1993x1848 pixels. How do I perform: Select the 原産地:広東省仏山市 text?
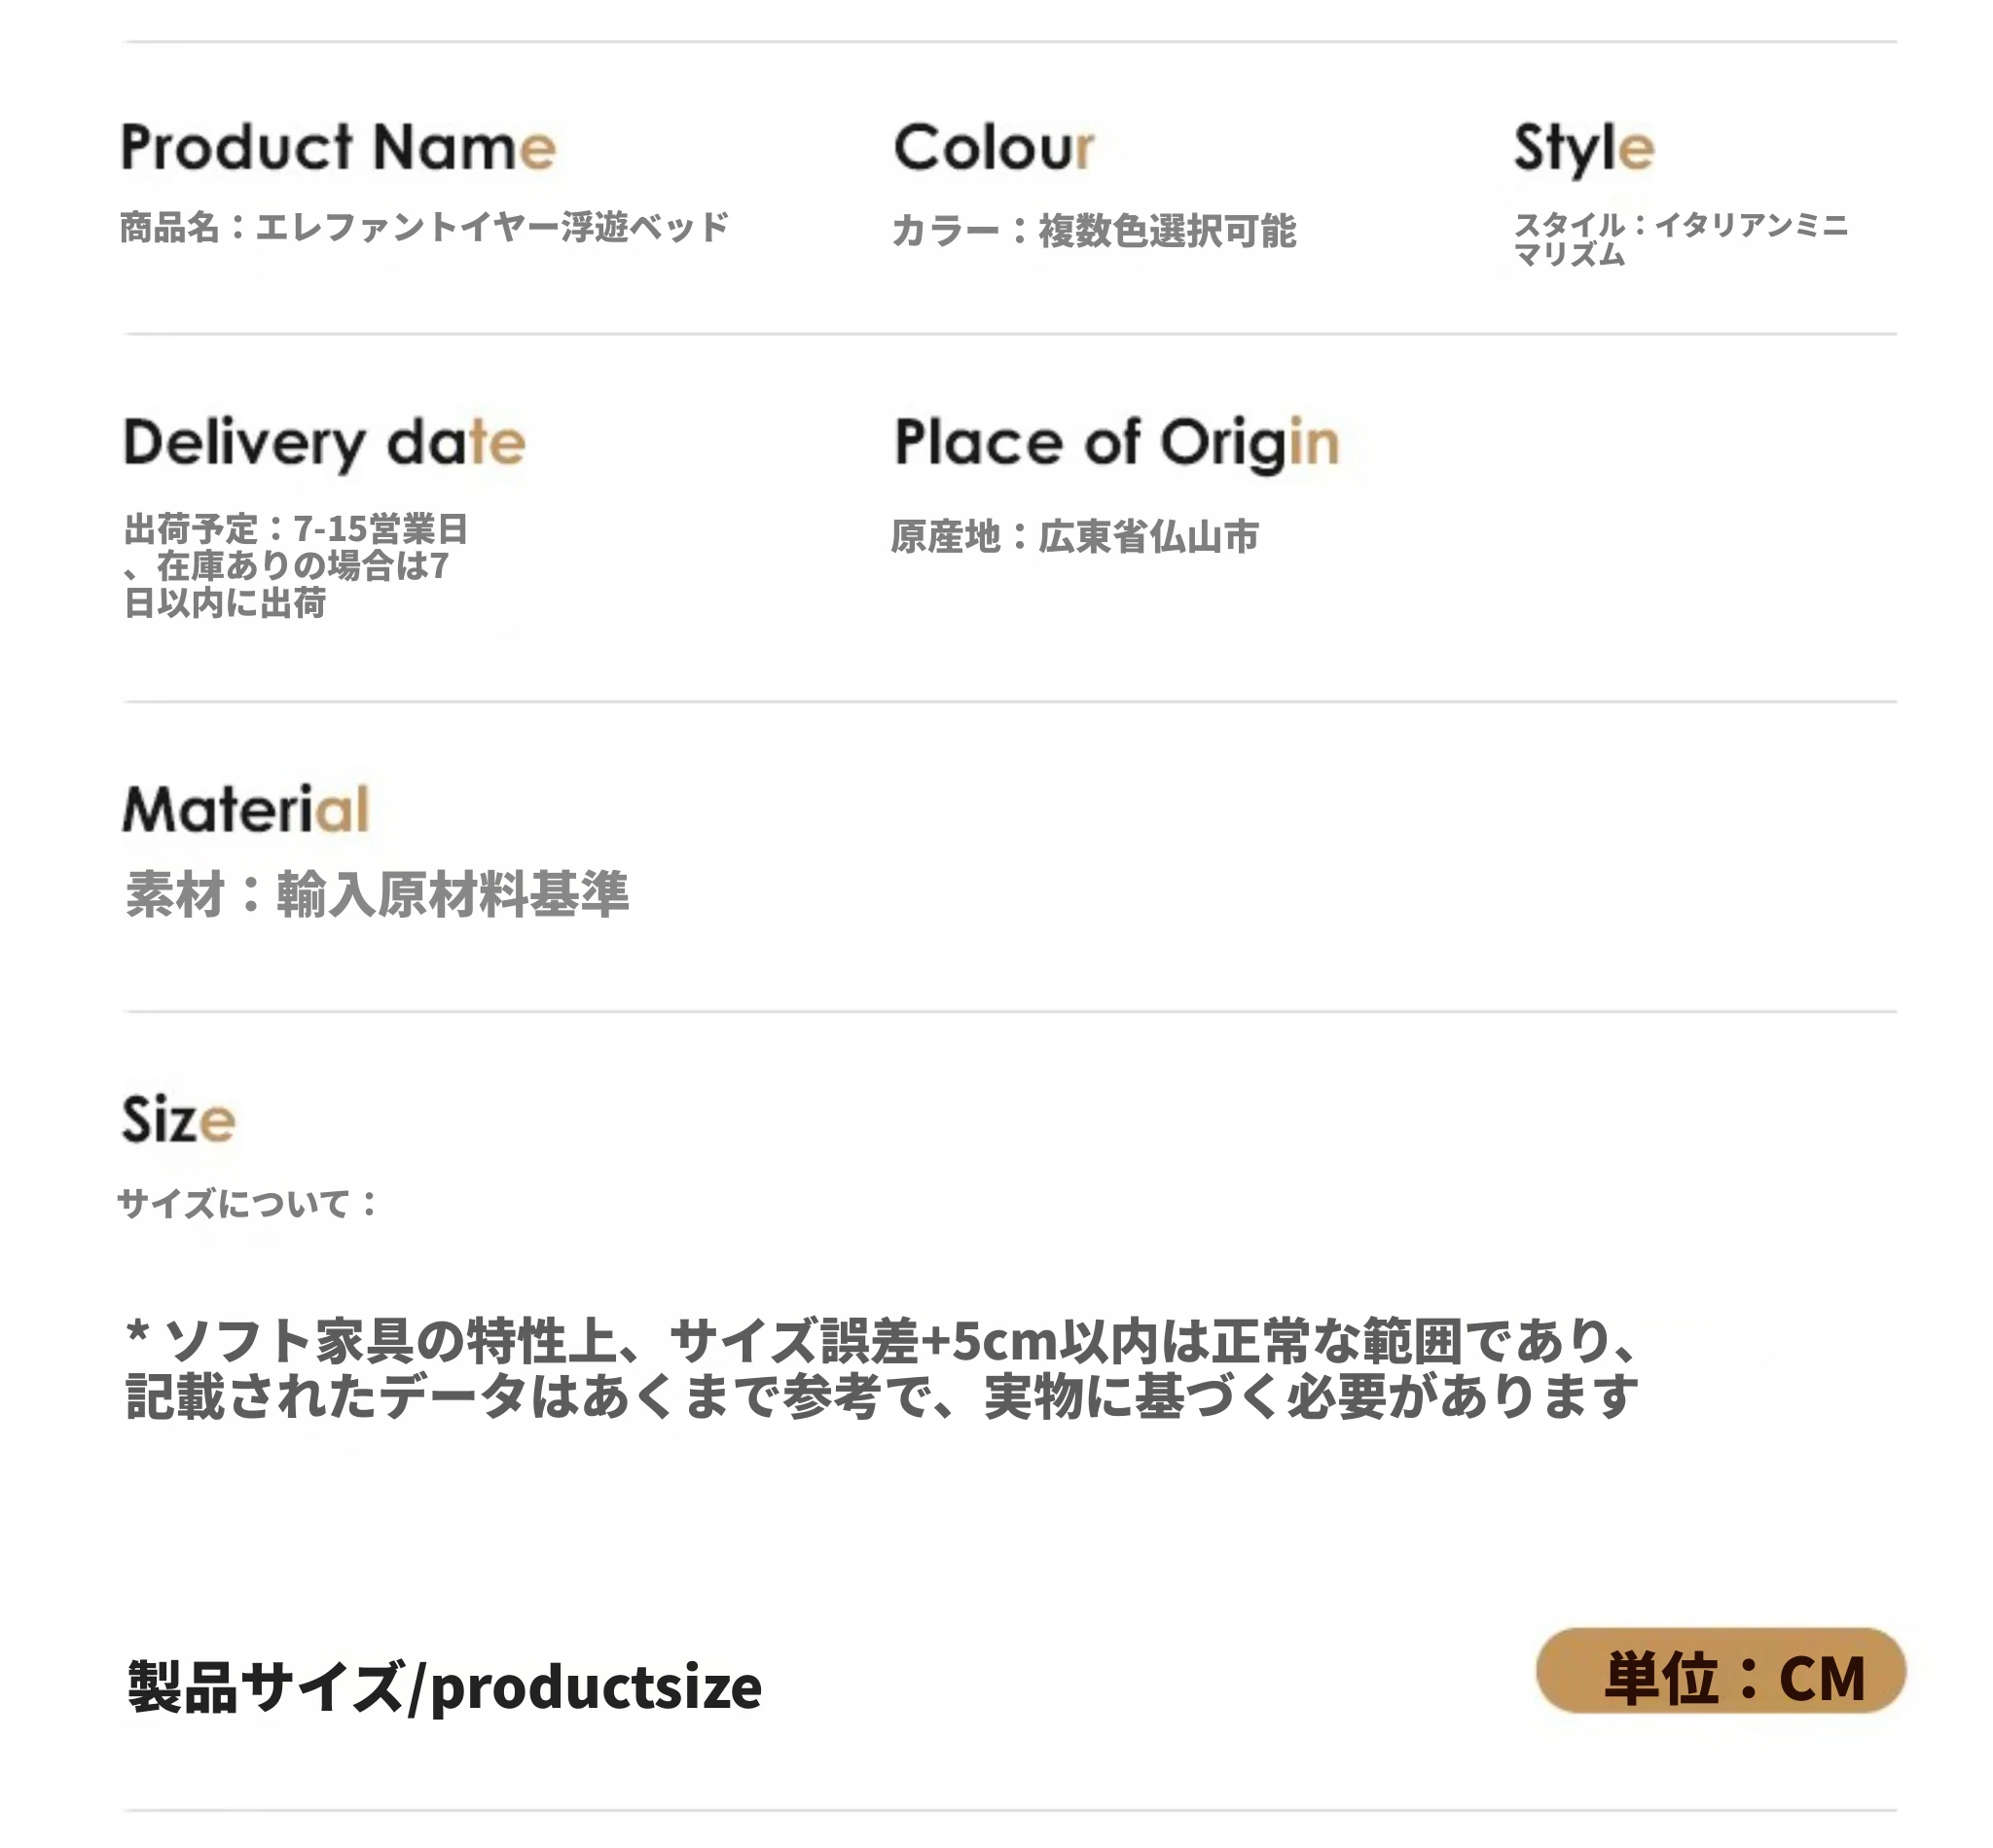1074,536
